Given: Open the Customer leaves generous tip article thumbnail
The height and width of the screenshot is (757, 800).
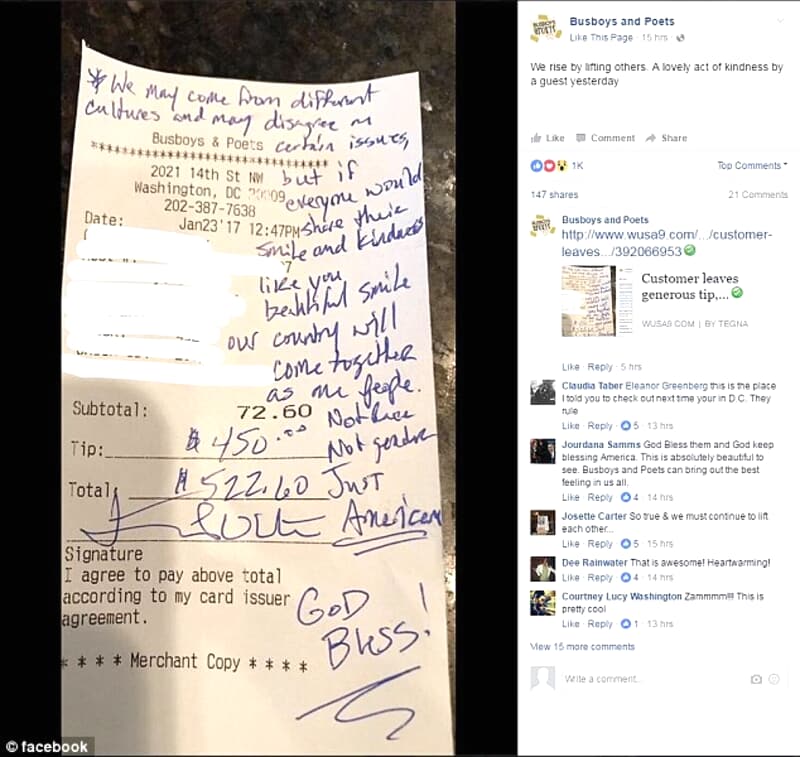Looking at the screenshot, I should [x=597, y=301].
